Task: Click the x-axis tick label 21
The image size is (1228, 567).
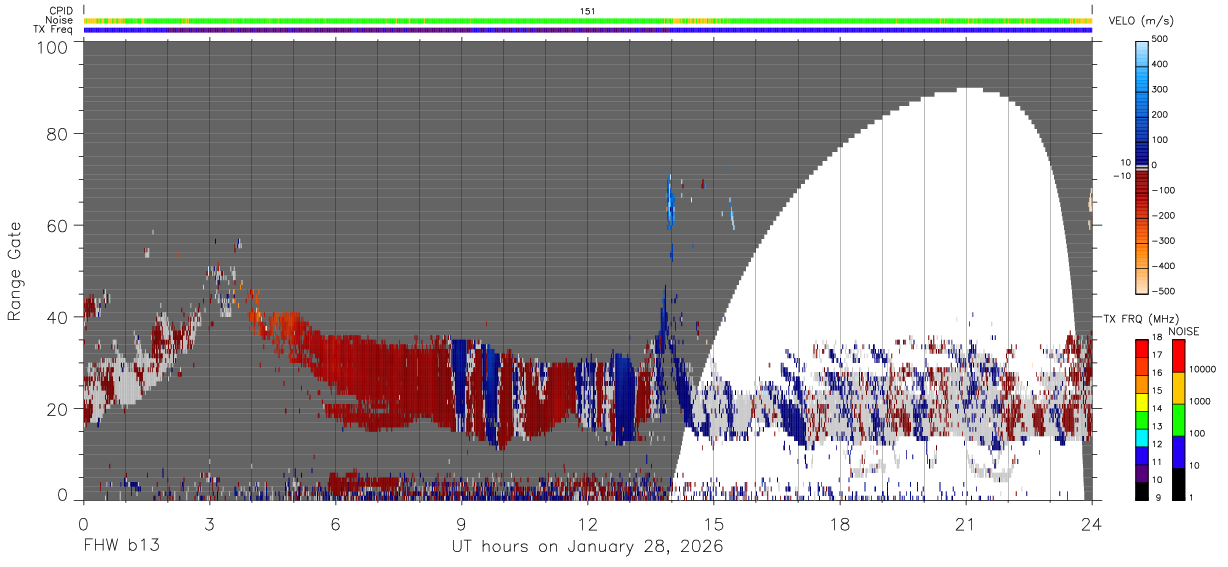Action: (966, 524)
